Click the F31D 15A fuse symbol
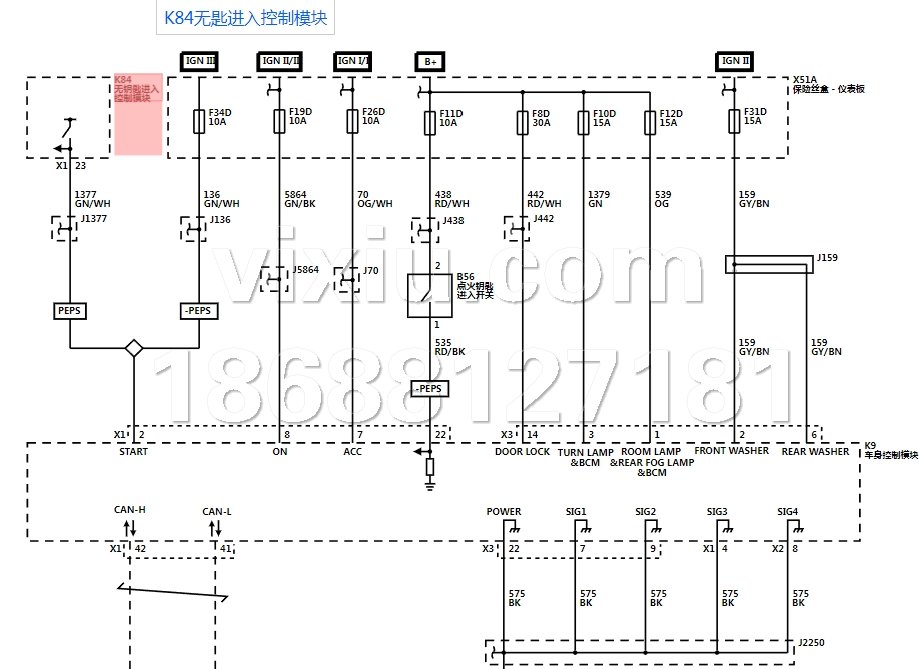 pyautogui.click(x=734, y=121)
